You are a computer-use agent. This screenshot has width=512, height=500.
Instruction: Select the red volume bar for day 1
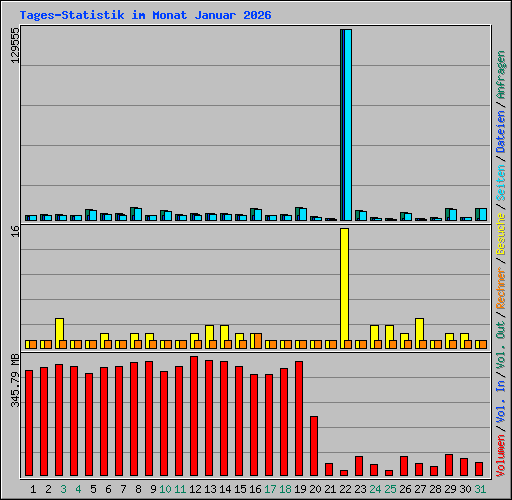[x=29, y=423]
